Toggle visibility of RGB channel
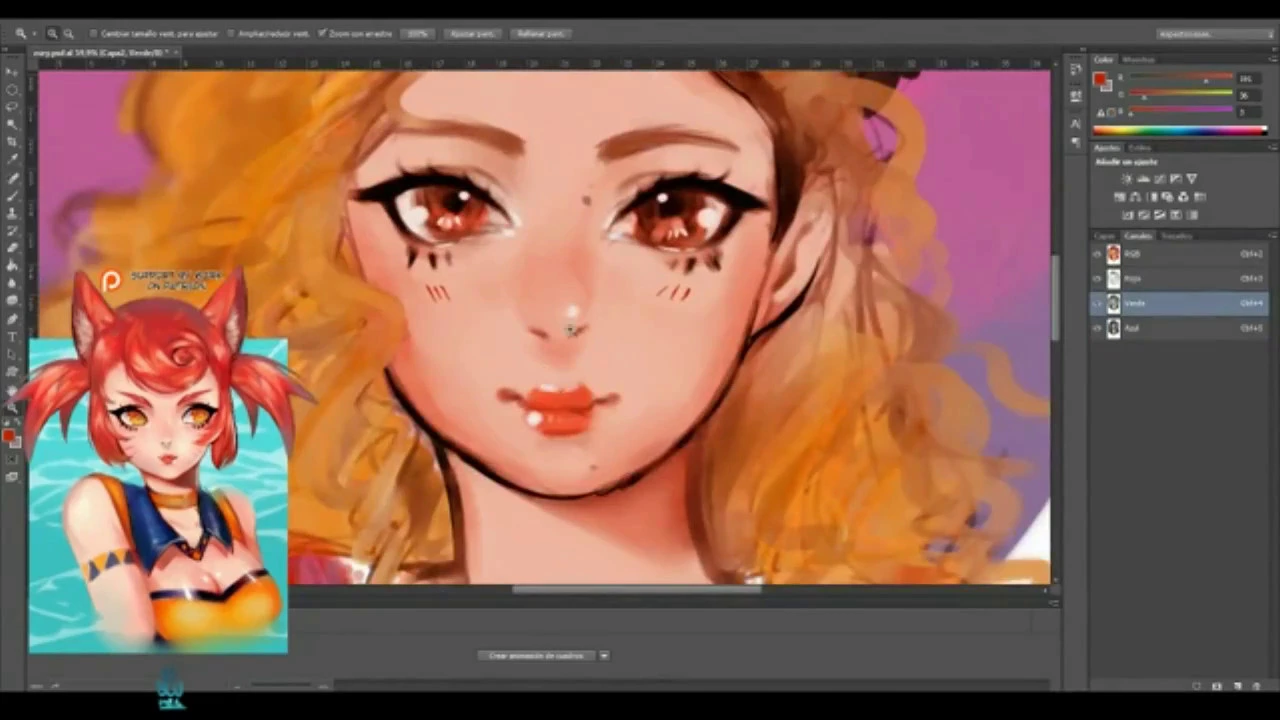The height and width of the screenshot is (720, 1280). point(1097,254)
